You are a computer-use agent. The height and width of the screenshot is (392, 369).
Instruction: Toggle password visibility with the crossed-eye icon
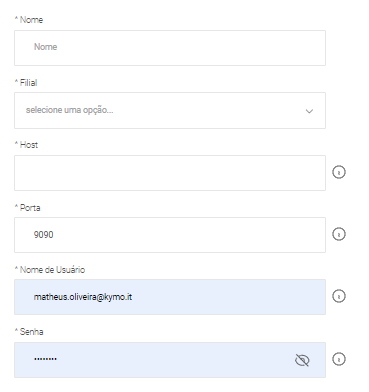[x=302, y=360]
